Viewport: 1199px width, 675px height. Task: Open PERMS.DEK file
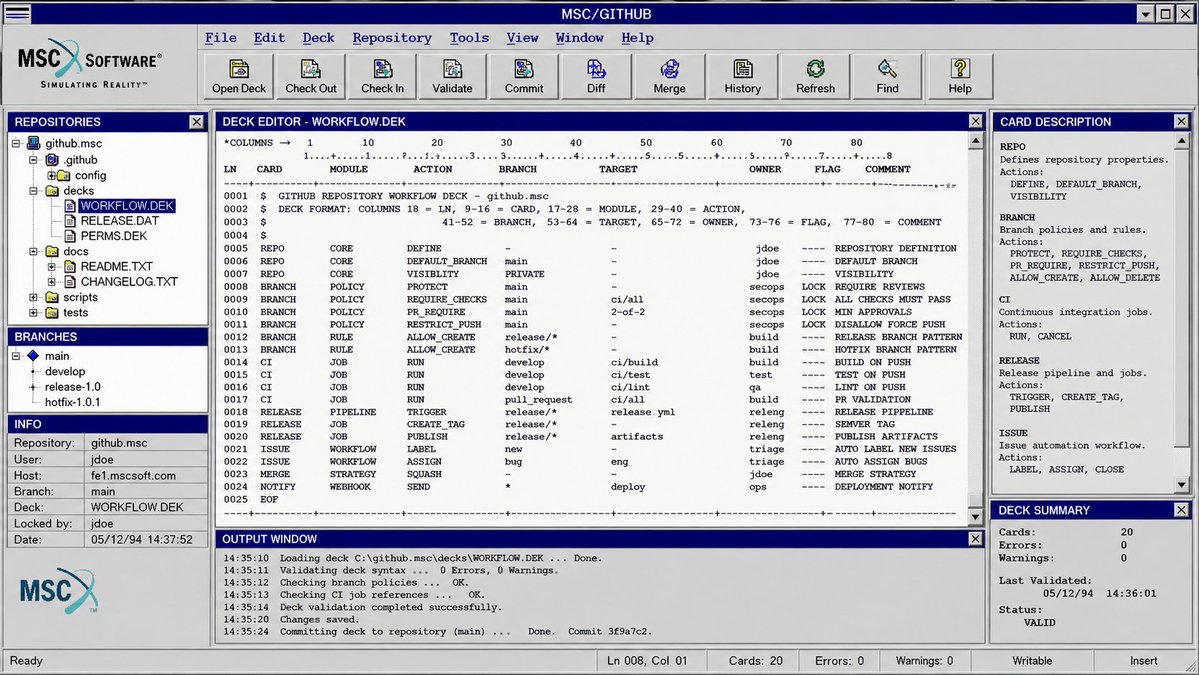[113, 235]
